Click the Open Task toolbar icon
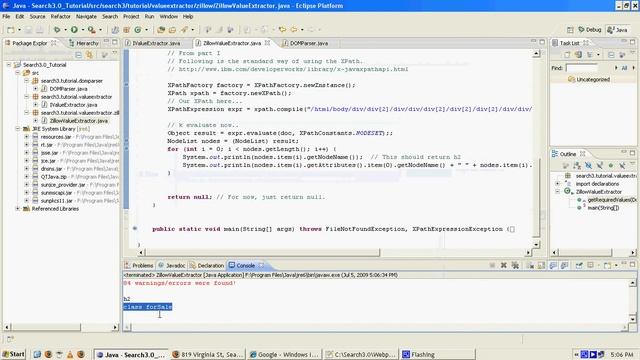 pyautogui.click(x=173, y=30)
